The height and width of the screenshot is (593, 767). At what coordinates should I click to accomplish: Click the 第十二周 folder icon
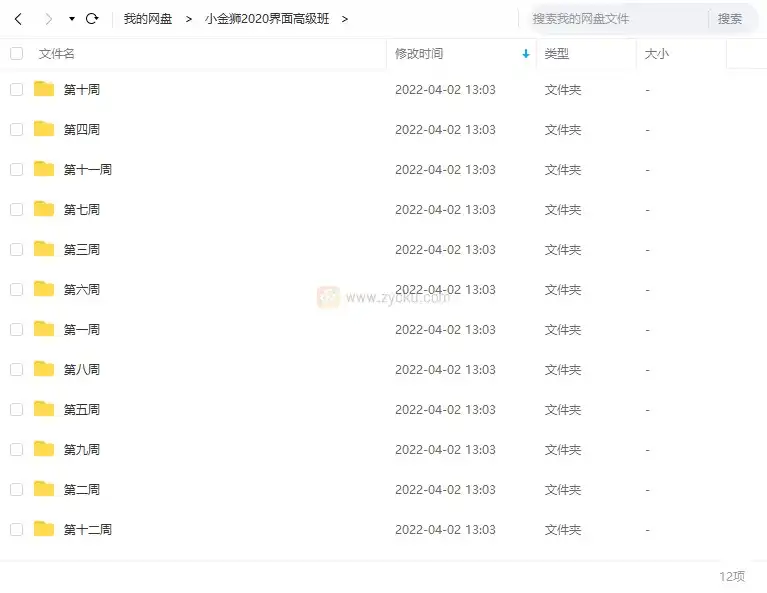click(x=44, y=528)
